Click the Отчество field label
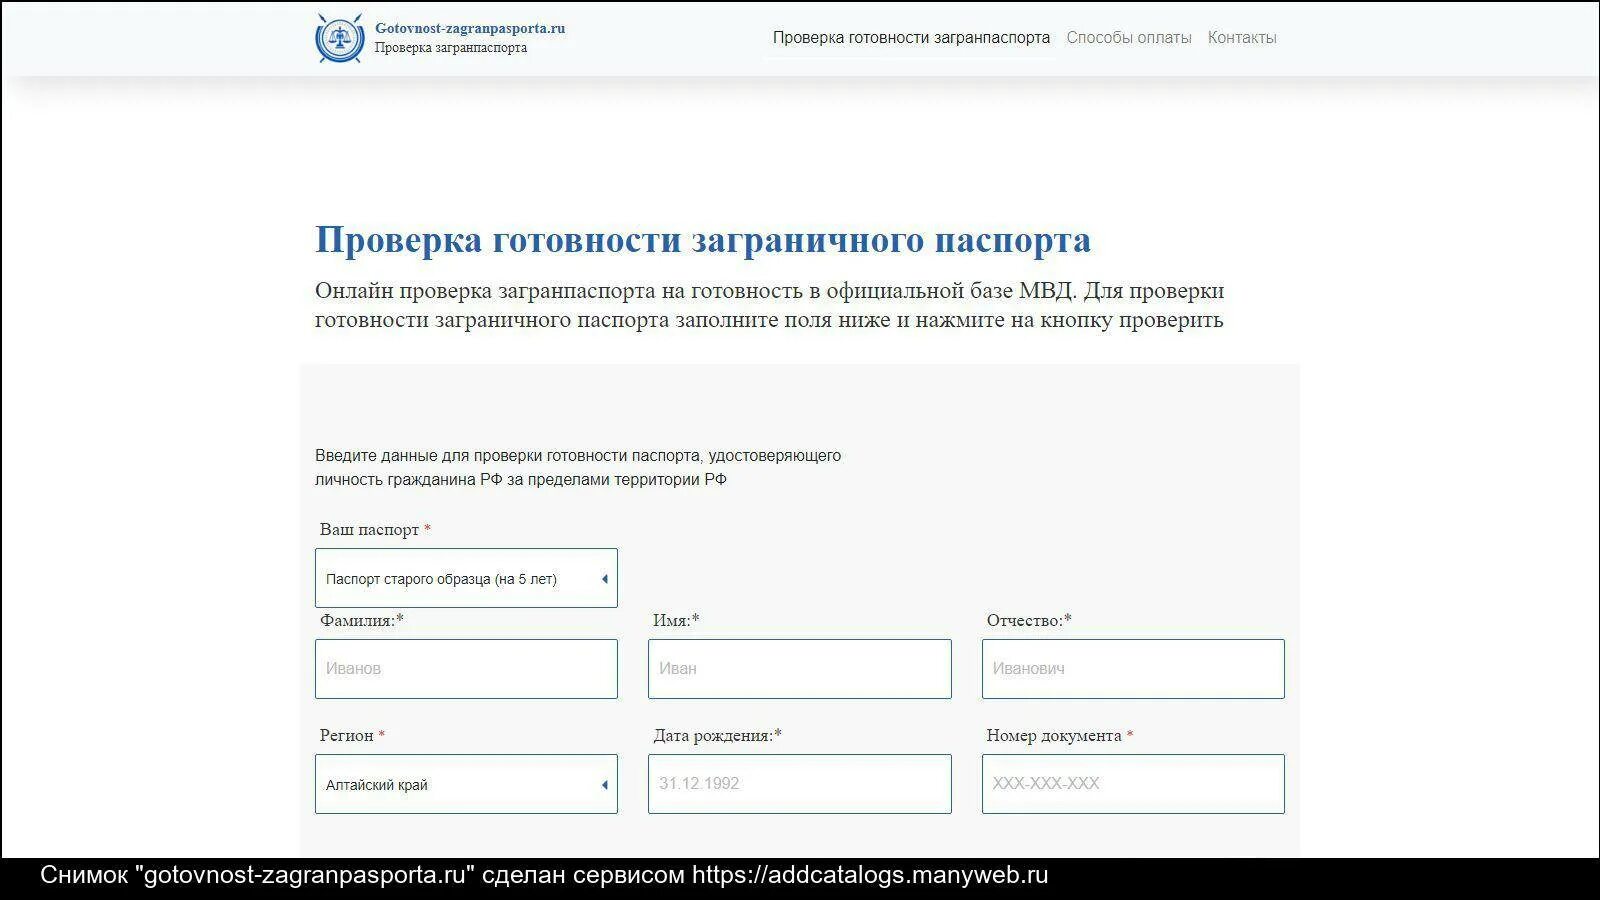The width and height of the screenshot is (1600, 900). pos(1029,621)
